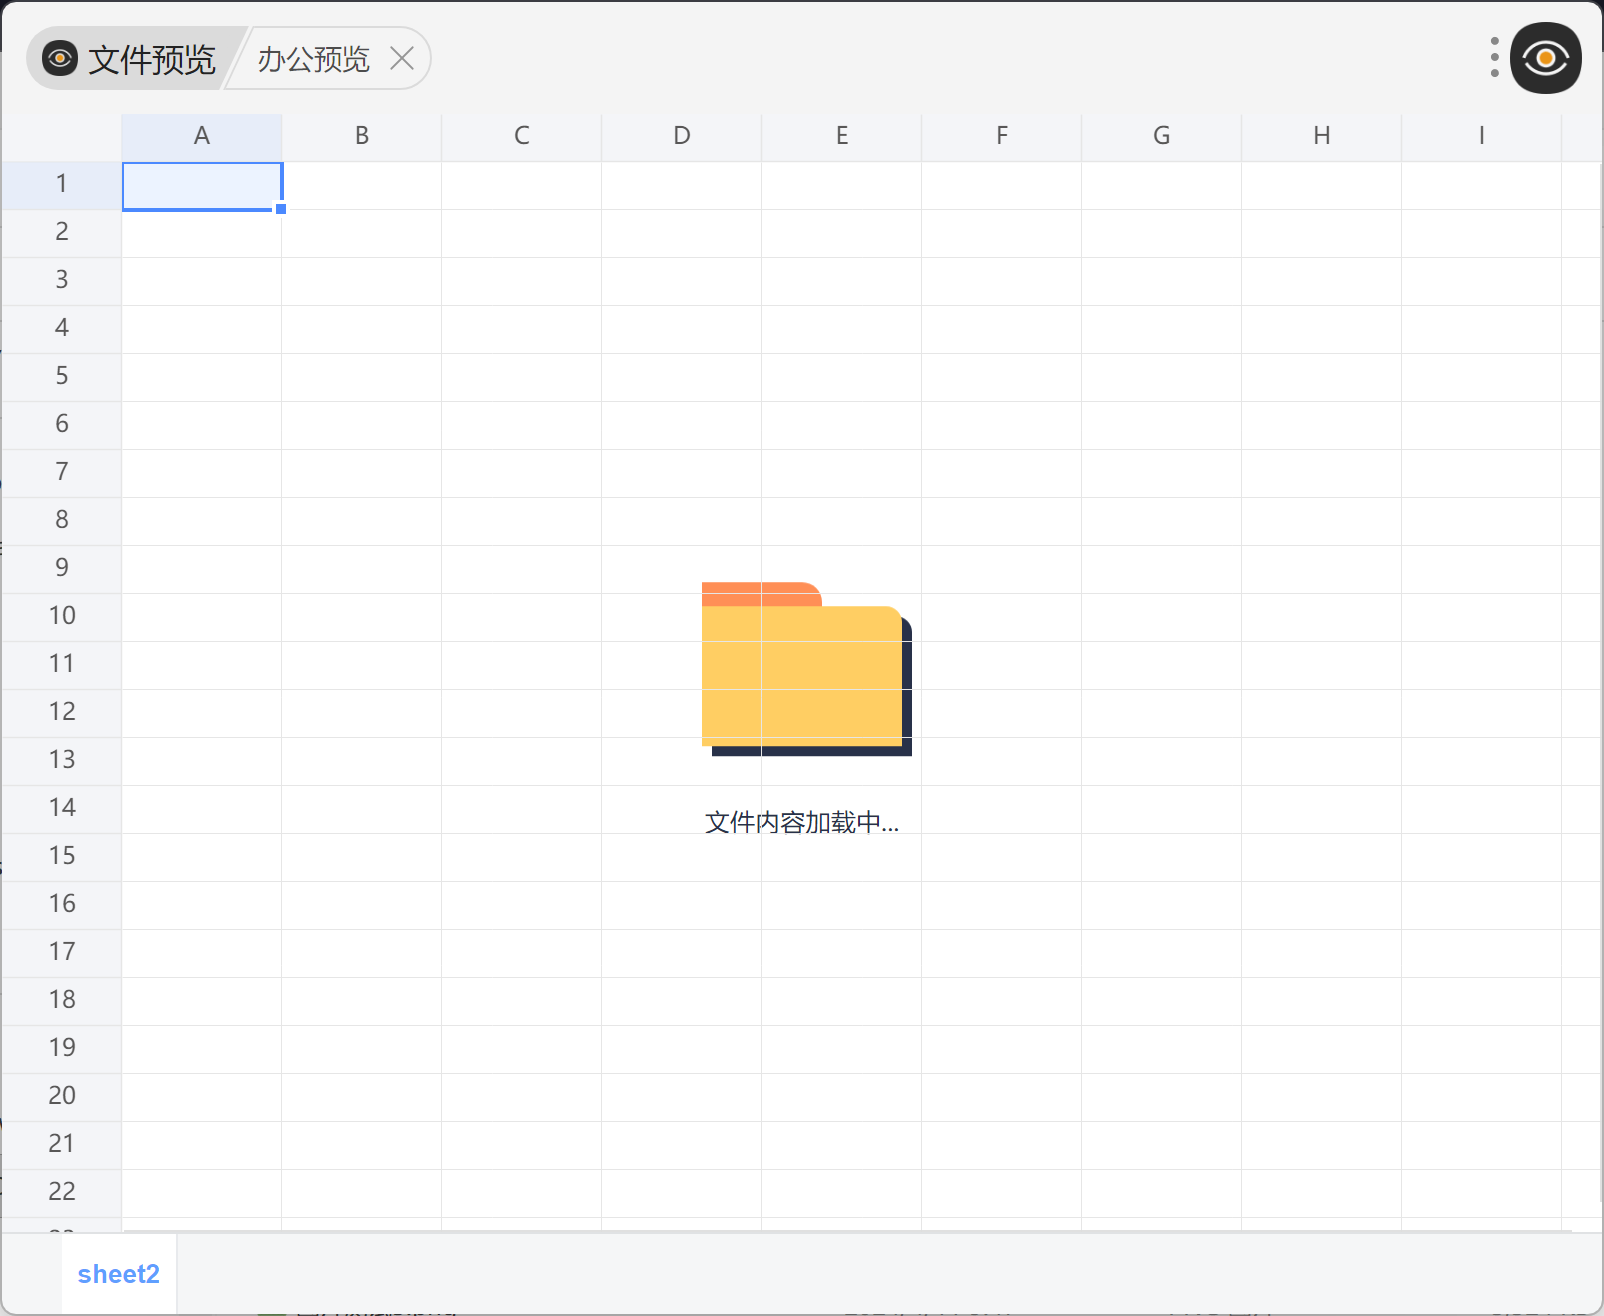Click the fill handle of cell A1

[281, 209]
